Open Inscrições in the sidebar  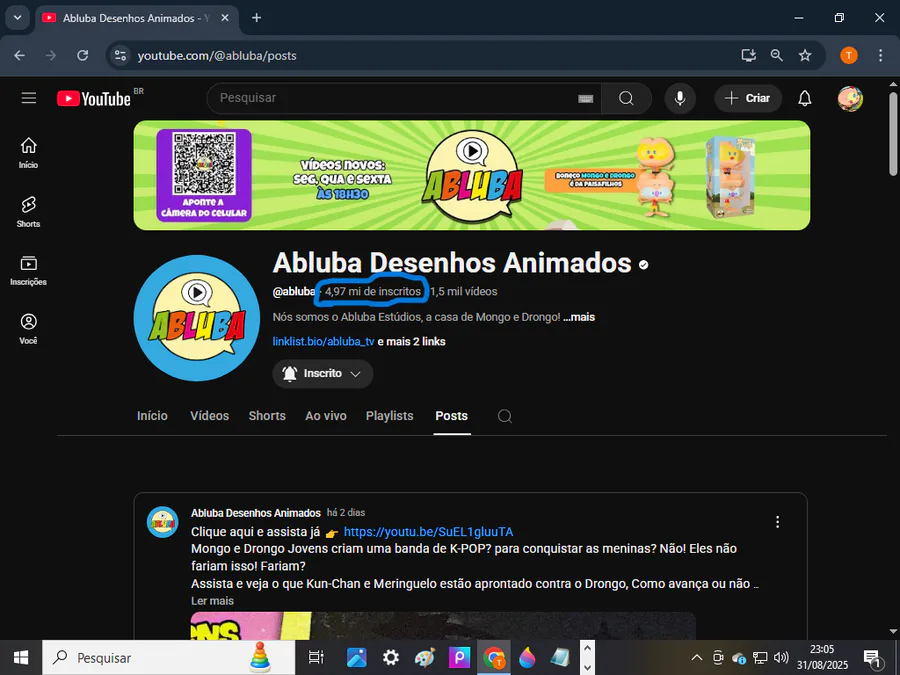click(x=28, y=271)
